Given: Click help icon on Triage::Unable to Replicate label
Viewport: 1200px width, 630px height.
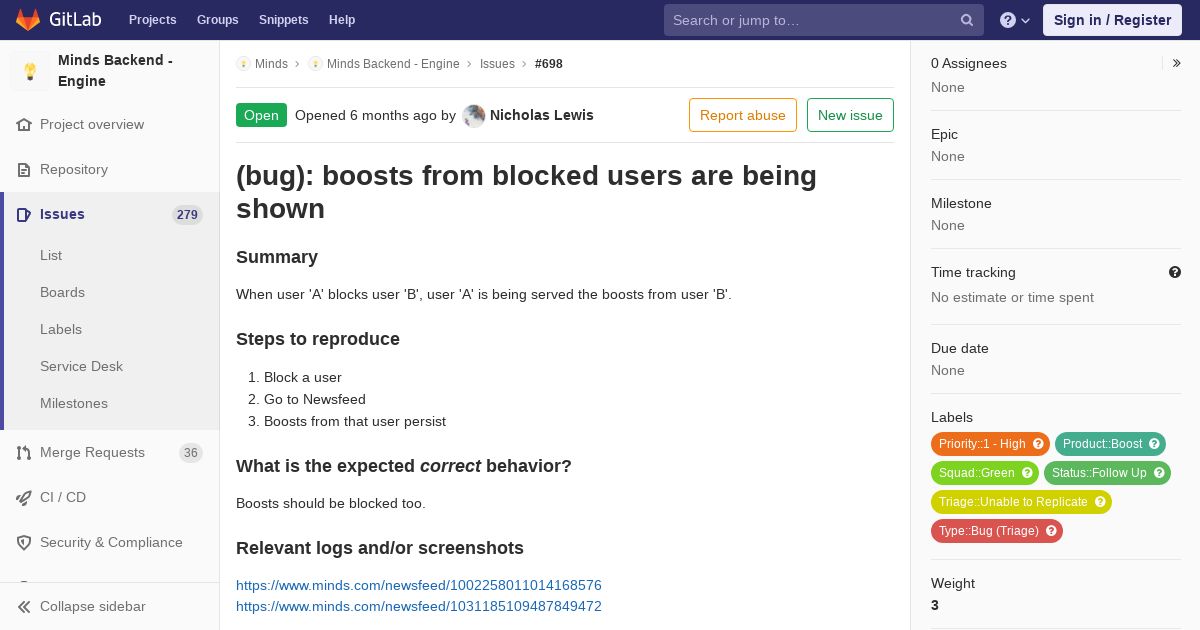Looking at the screenshot, I should [x=1100, y=502].
